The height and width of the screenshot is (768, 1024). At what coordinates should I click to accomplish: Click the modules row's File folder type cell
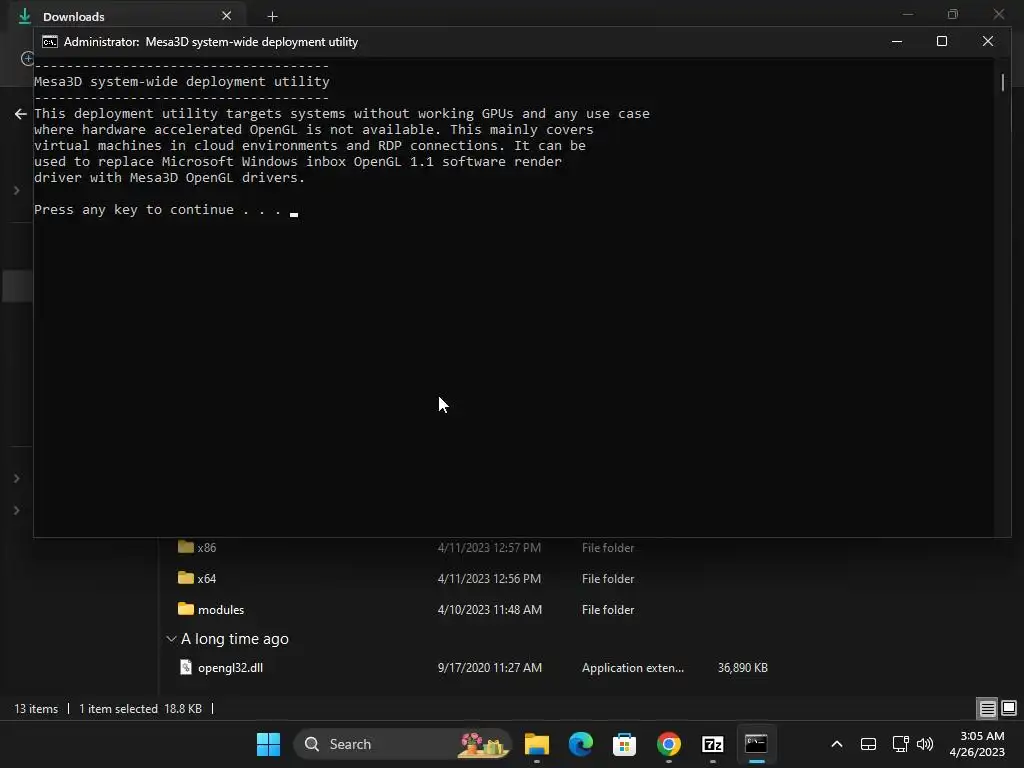click(x=607, y=609)
